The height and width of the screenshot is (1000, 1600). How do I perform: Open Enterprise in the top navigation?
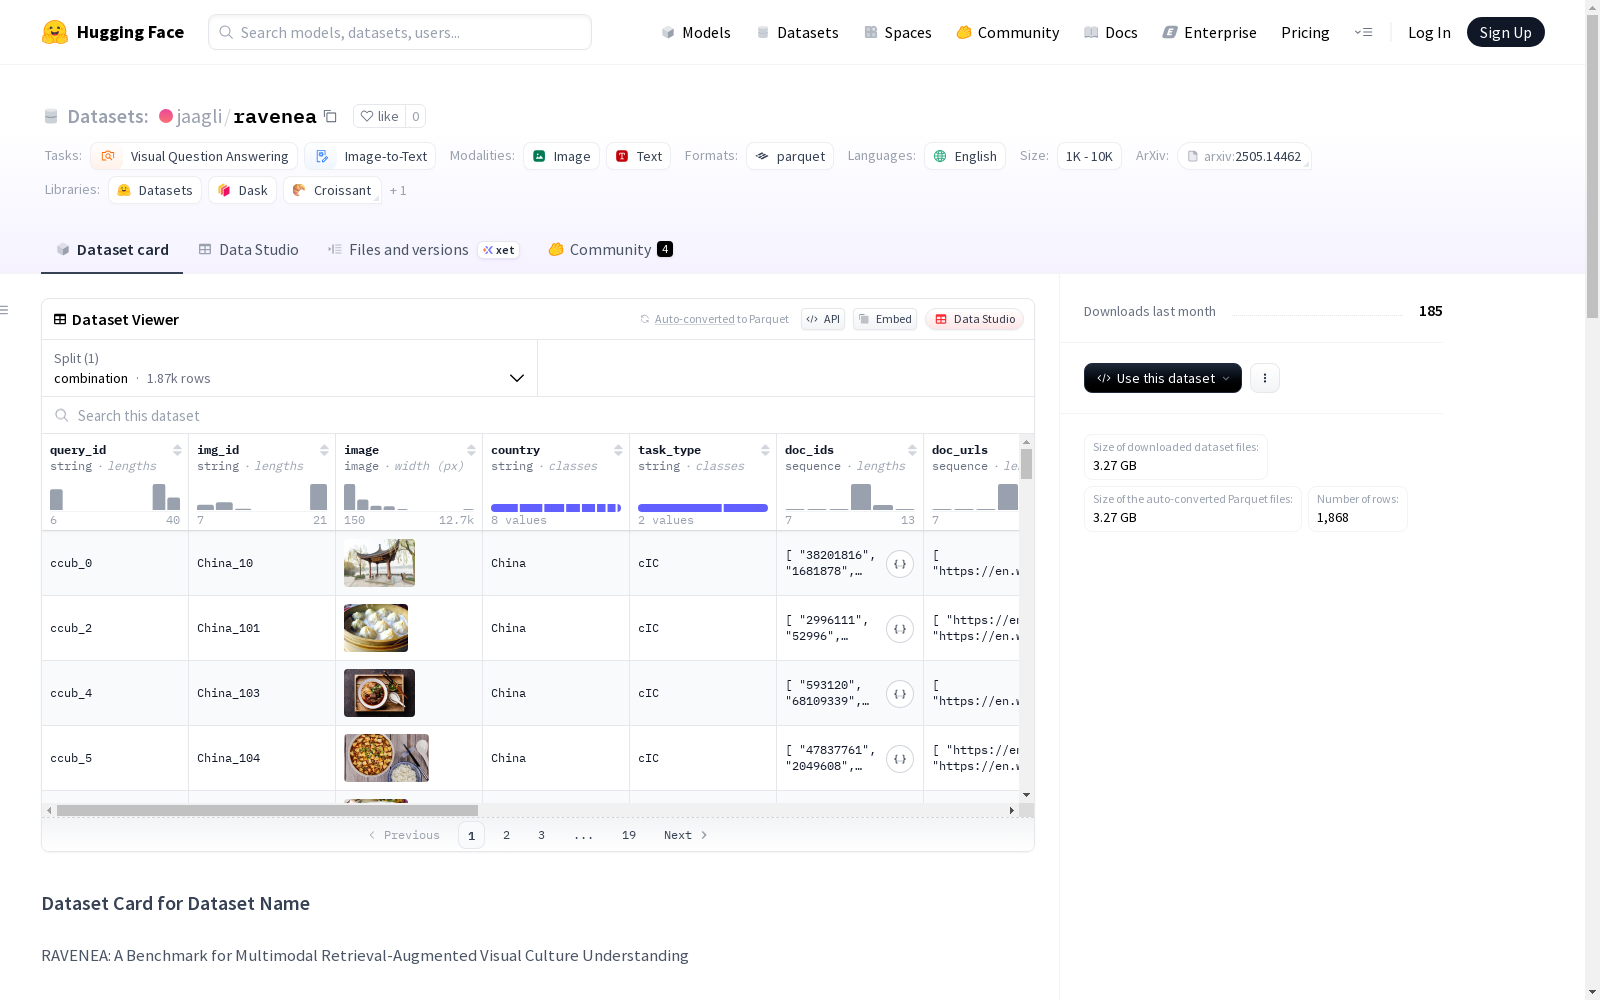pyautogui.click(x=1209, y=32)
